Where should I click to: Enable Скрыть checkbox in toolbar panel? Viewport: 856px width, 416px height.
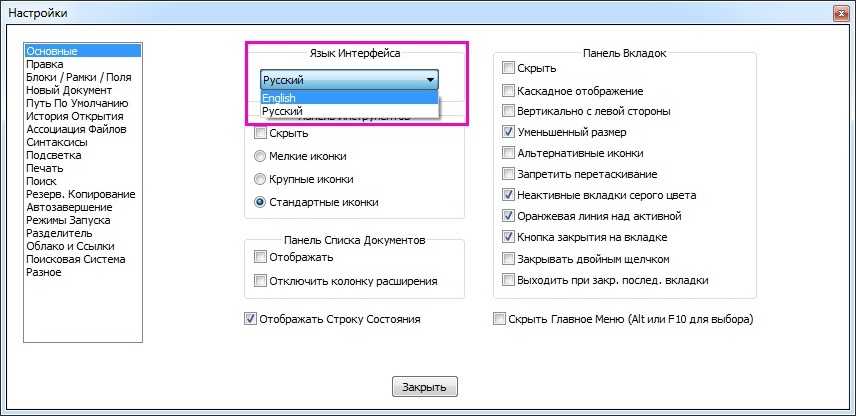tap(261, 134)
